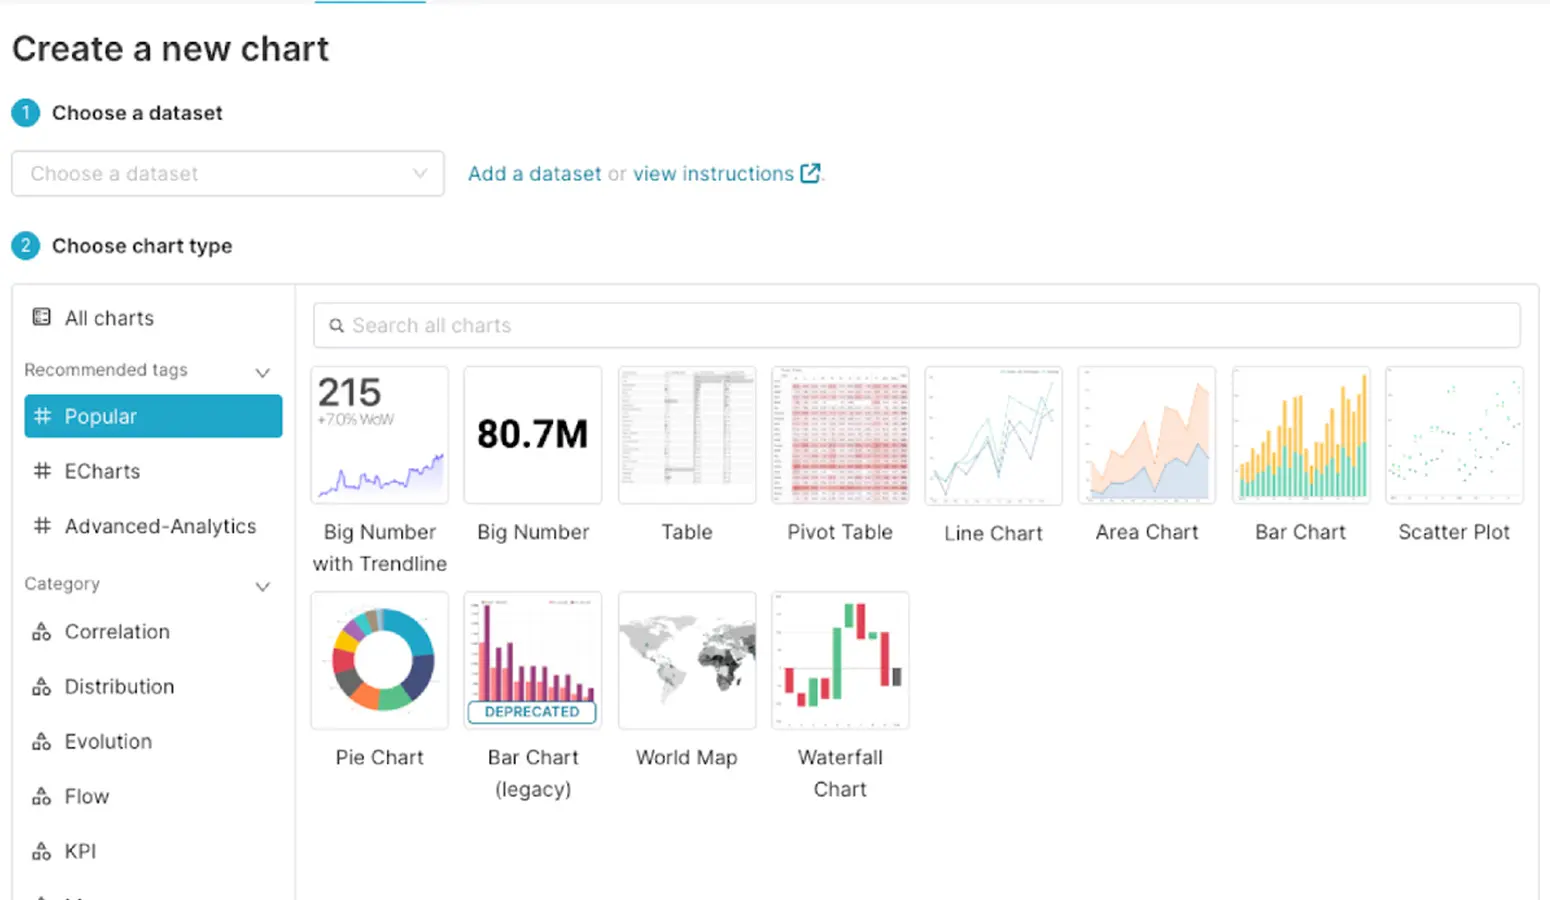Click the hash icon beside Advanced-Analytics

point(42,526)
